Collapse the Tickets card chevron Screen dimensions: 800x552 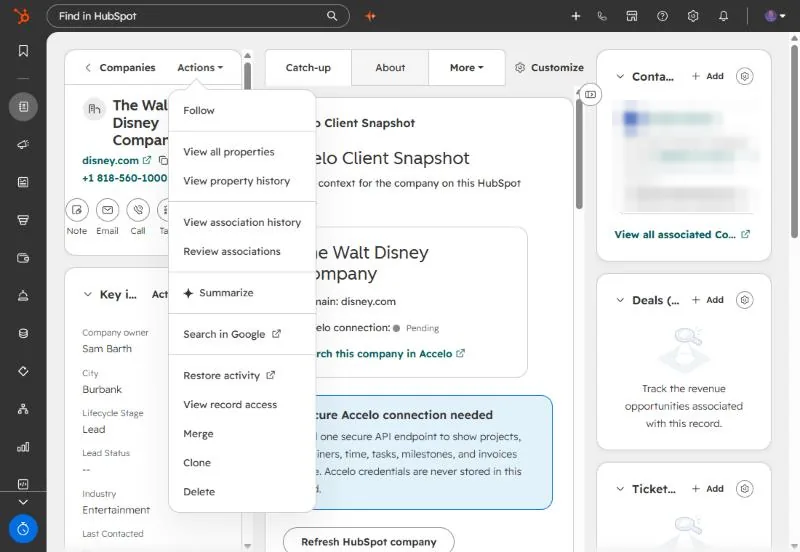click(x=620, y=489)
